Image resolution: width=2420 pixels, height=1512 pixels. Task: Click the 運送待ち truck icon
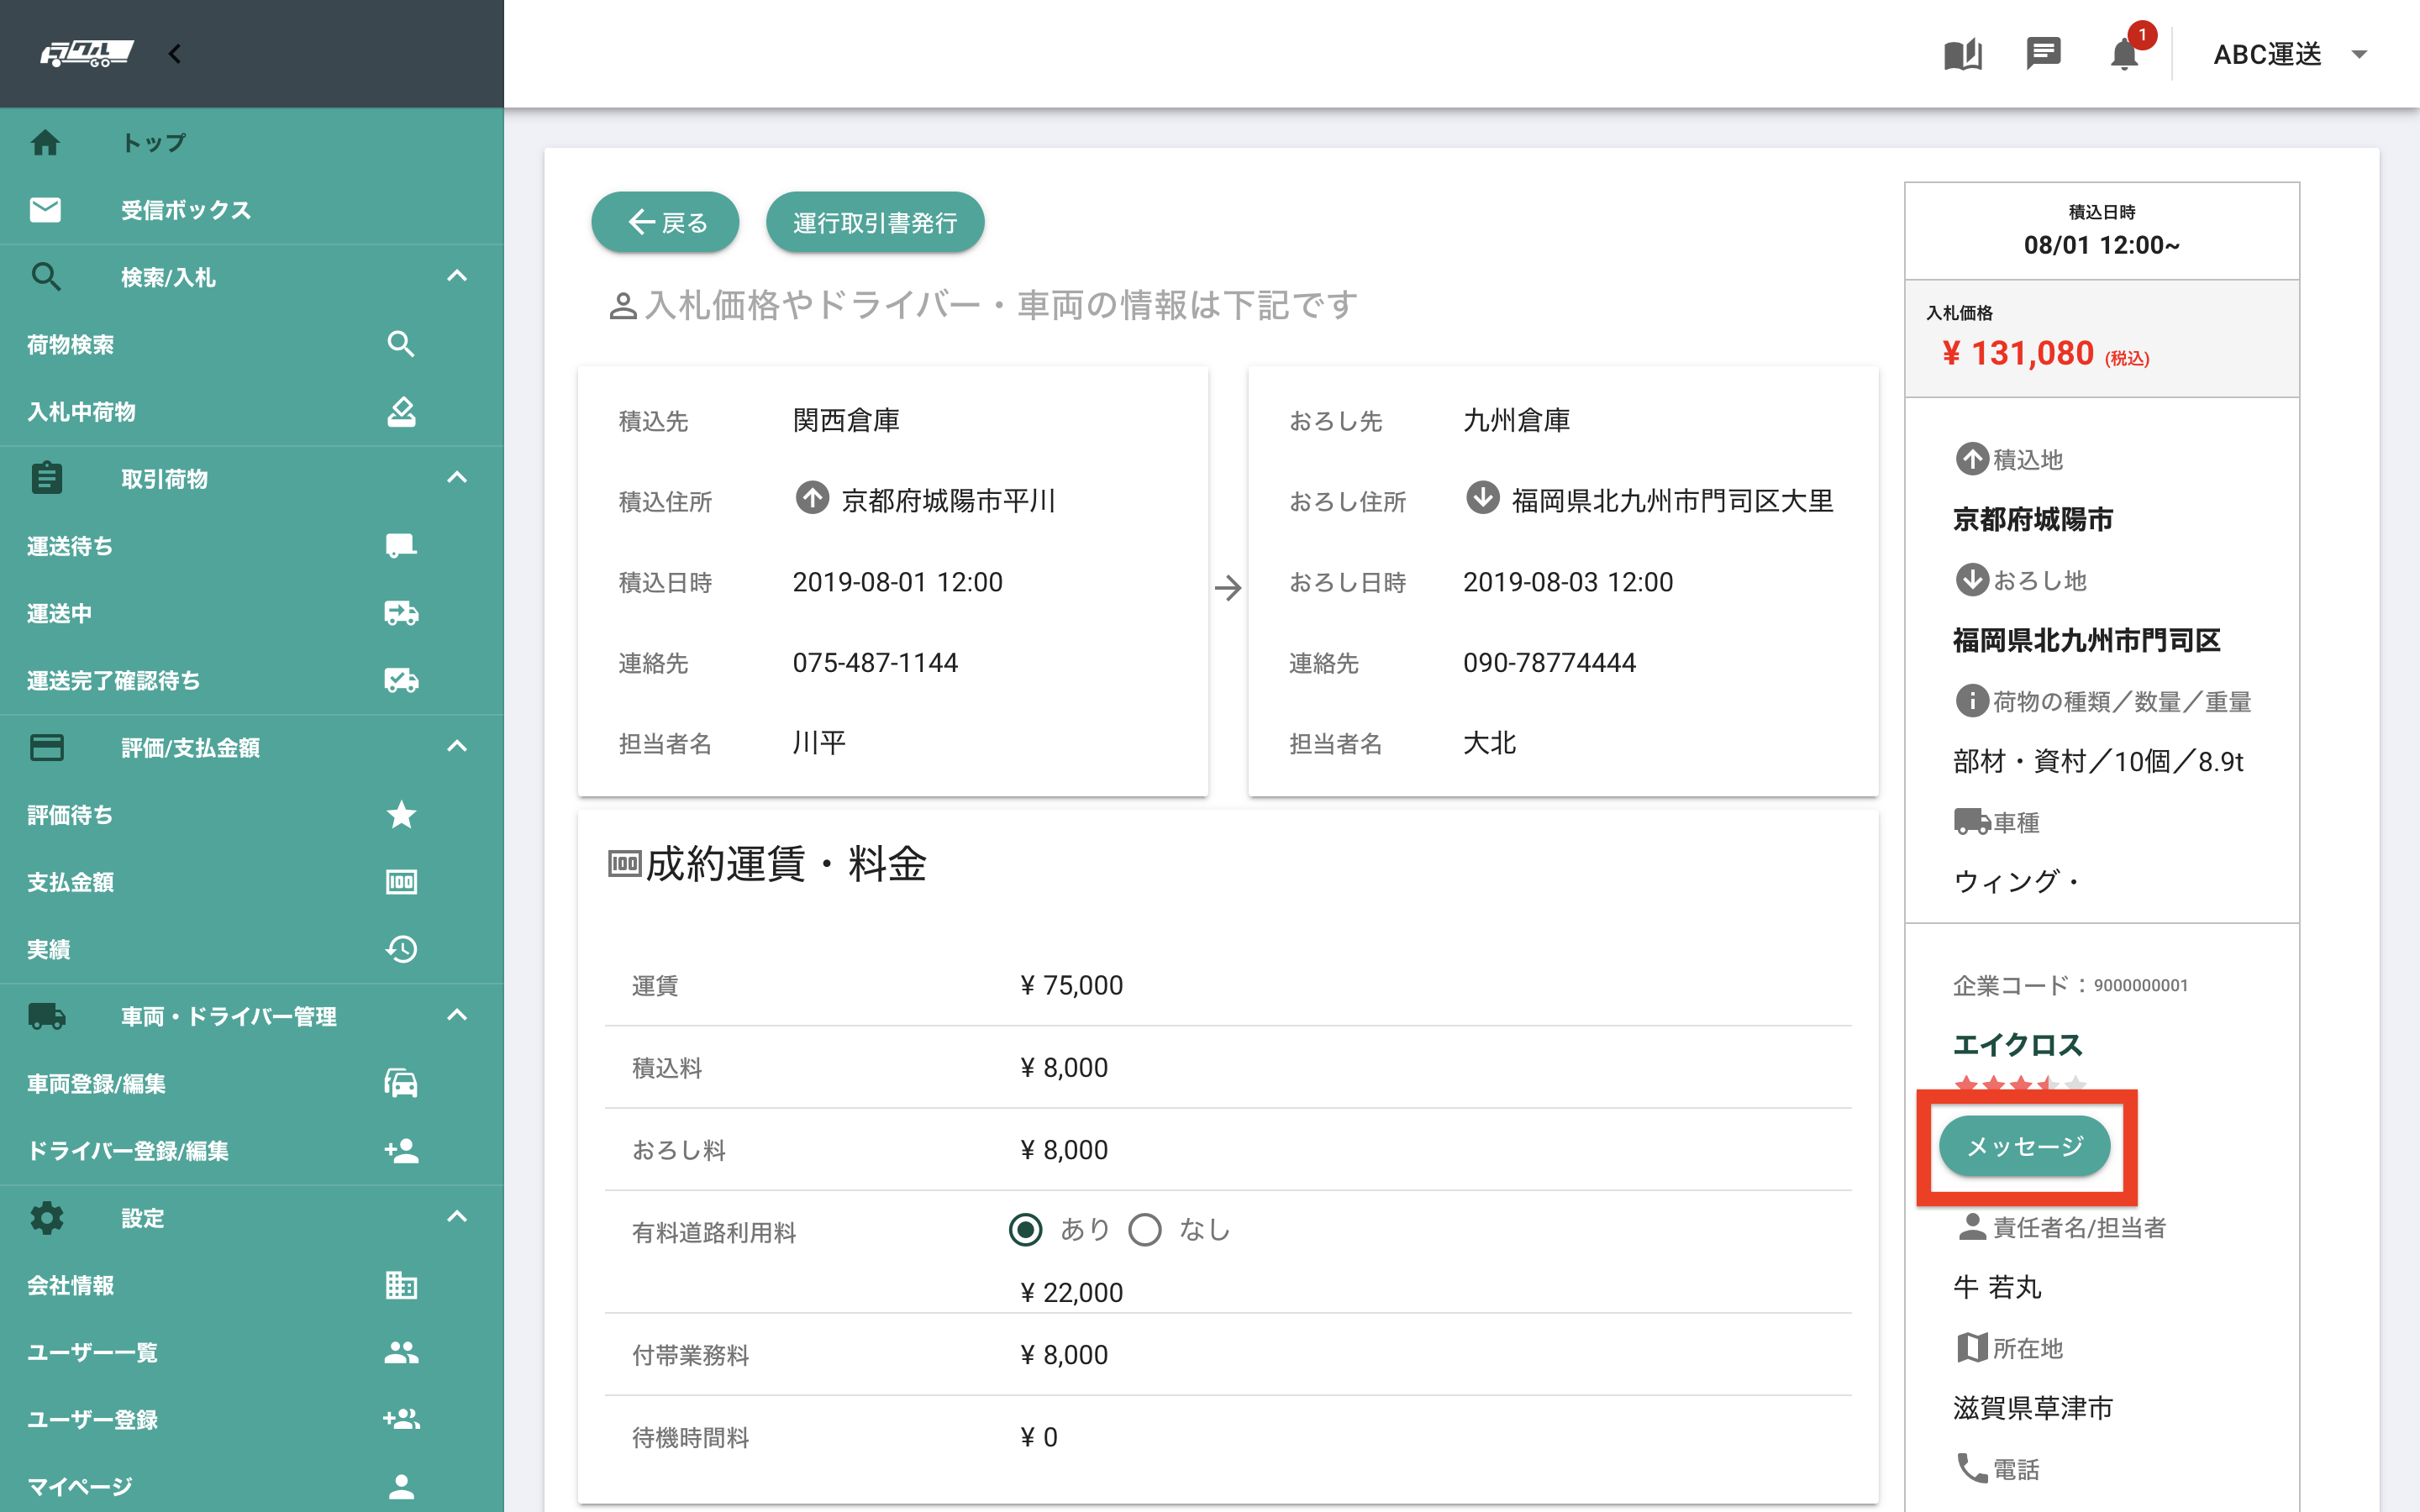[x=401, y=545]
